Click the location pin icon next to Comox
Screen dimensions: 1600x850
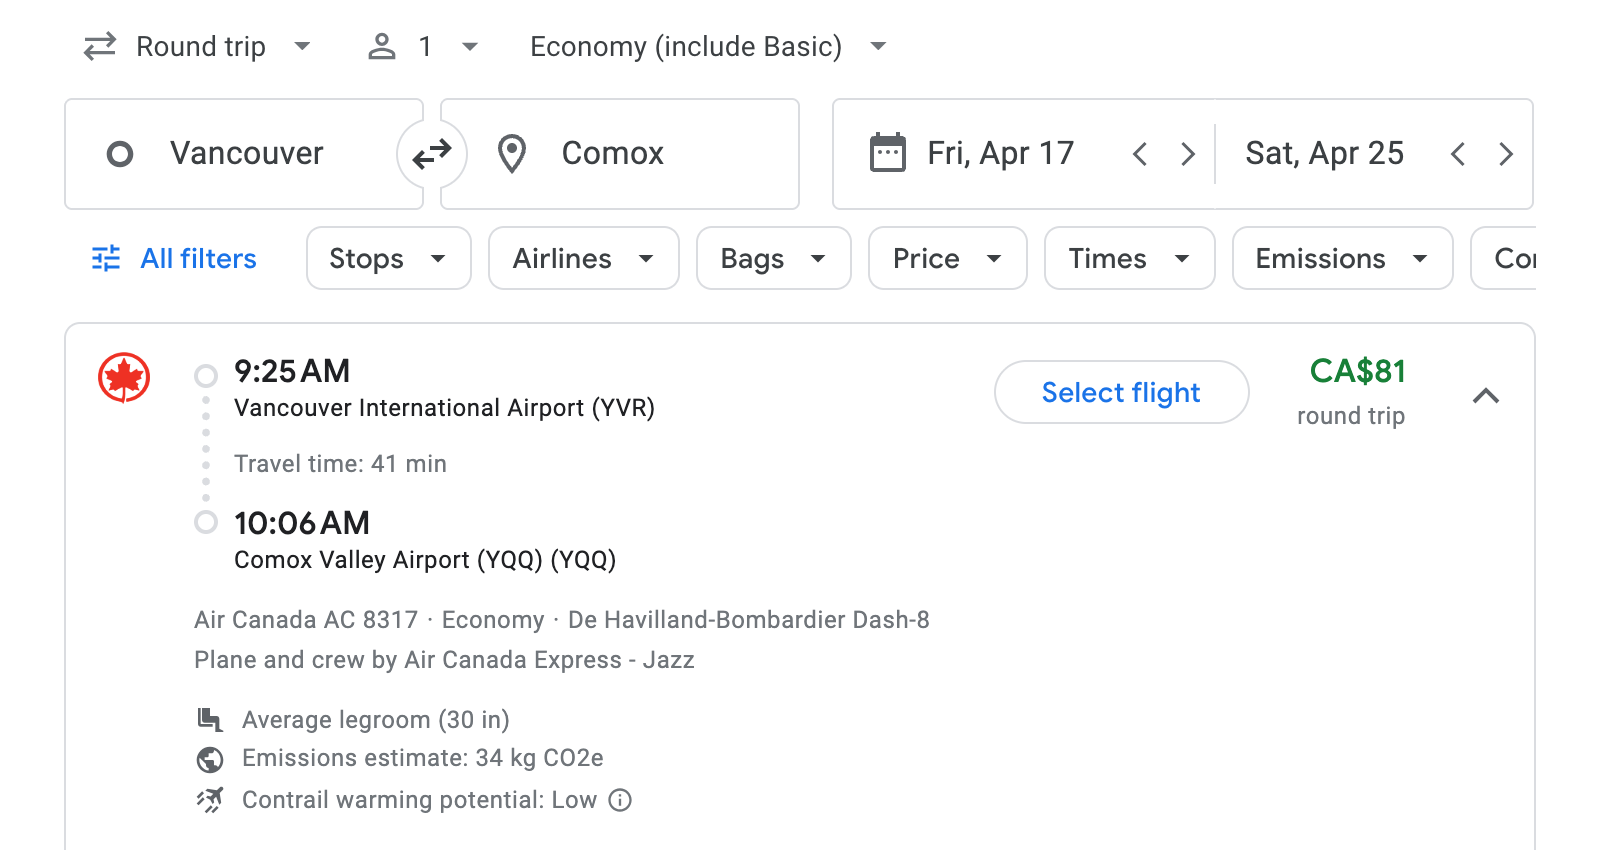512,153
